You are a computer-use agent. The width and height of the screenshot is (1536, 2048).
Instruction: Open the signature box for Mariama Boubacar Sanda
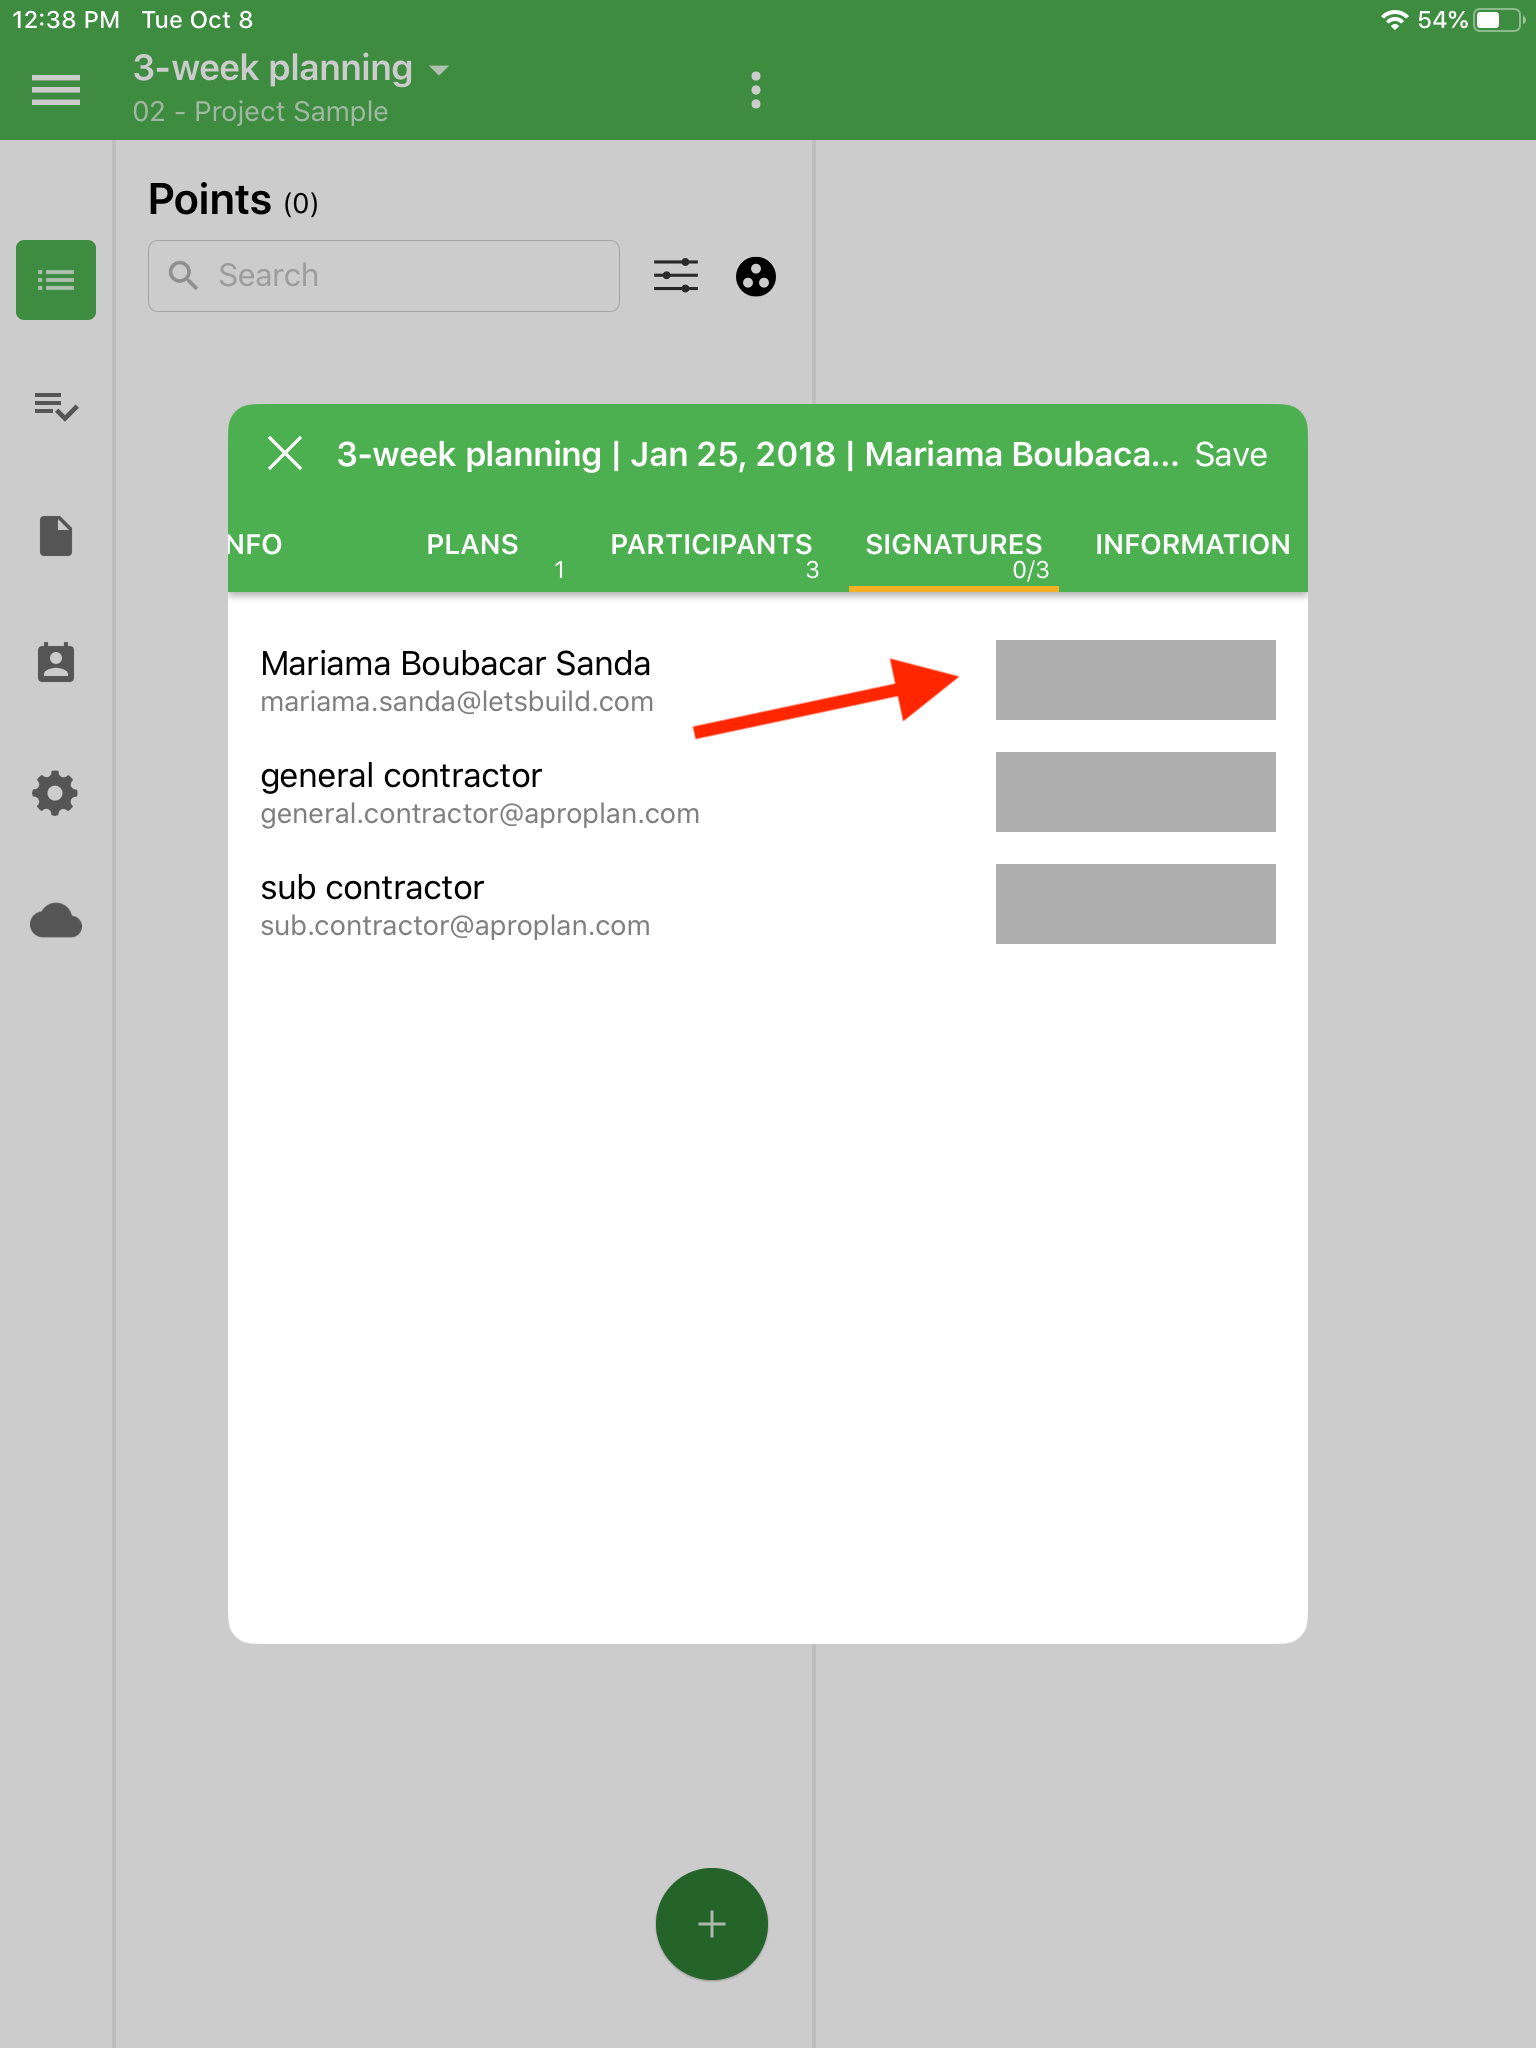click(x=1136, y=680)
